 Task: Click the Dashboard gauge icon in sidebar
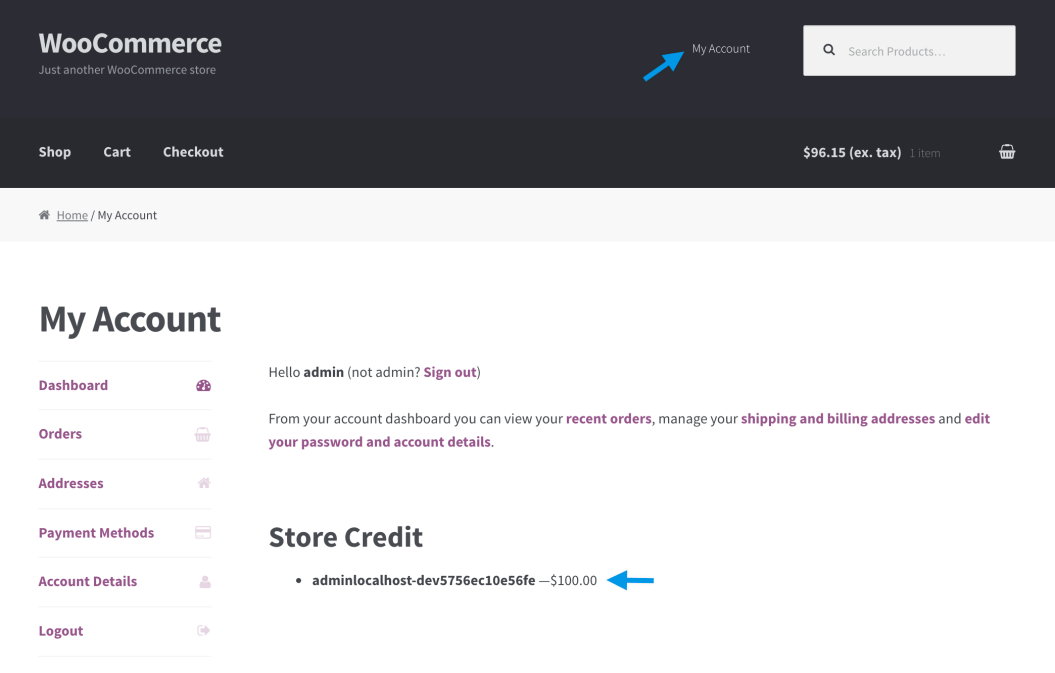point(203,385)
